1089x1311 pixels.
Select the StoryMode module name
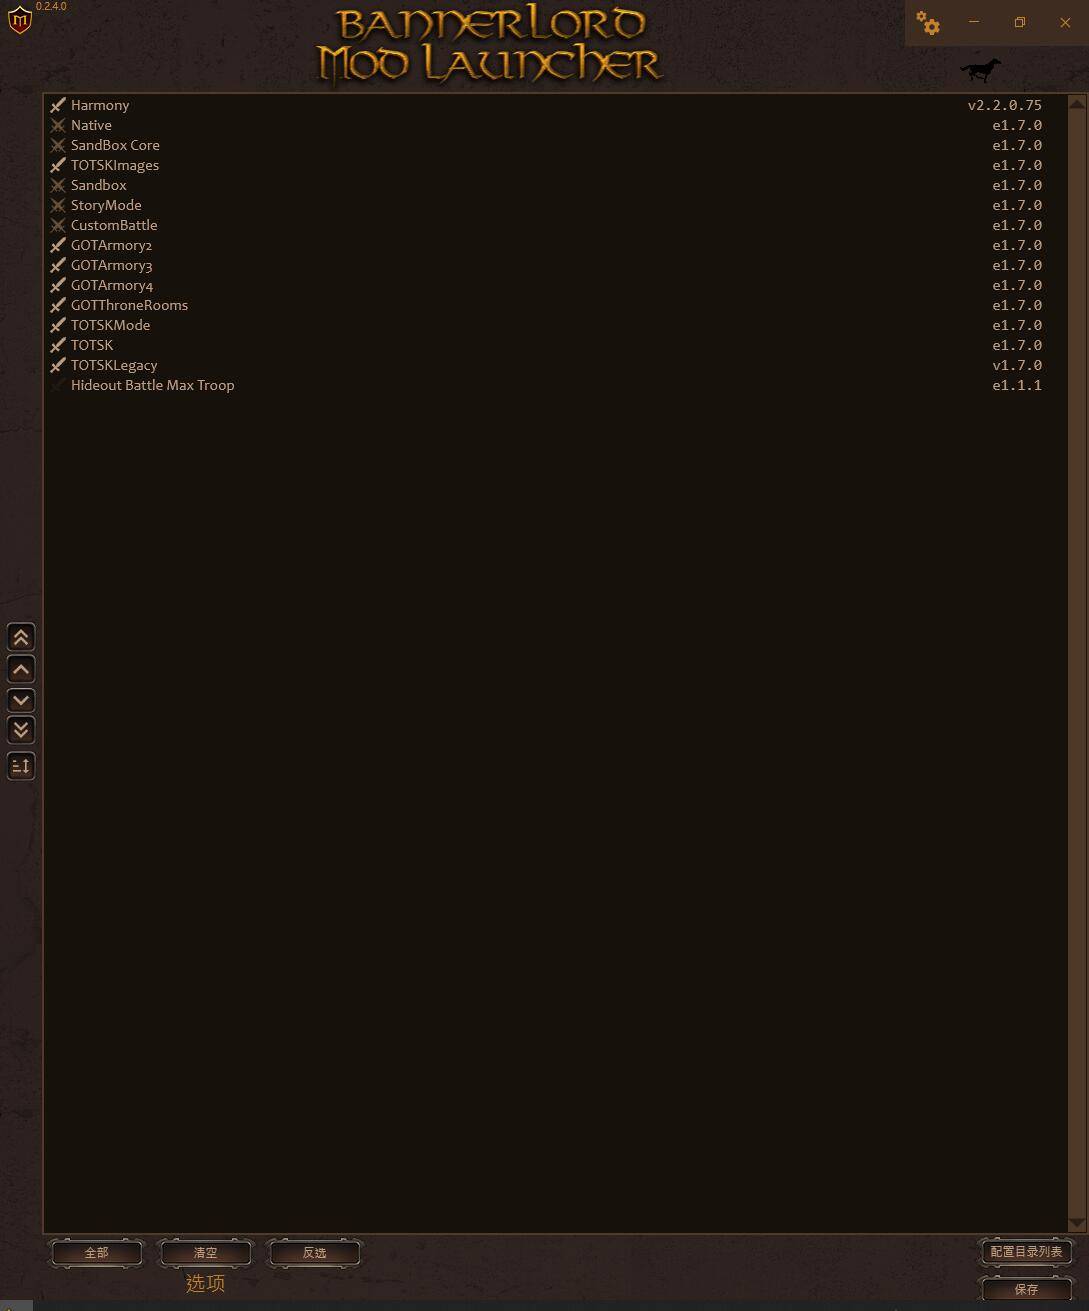(x=106, y=205)
